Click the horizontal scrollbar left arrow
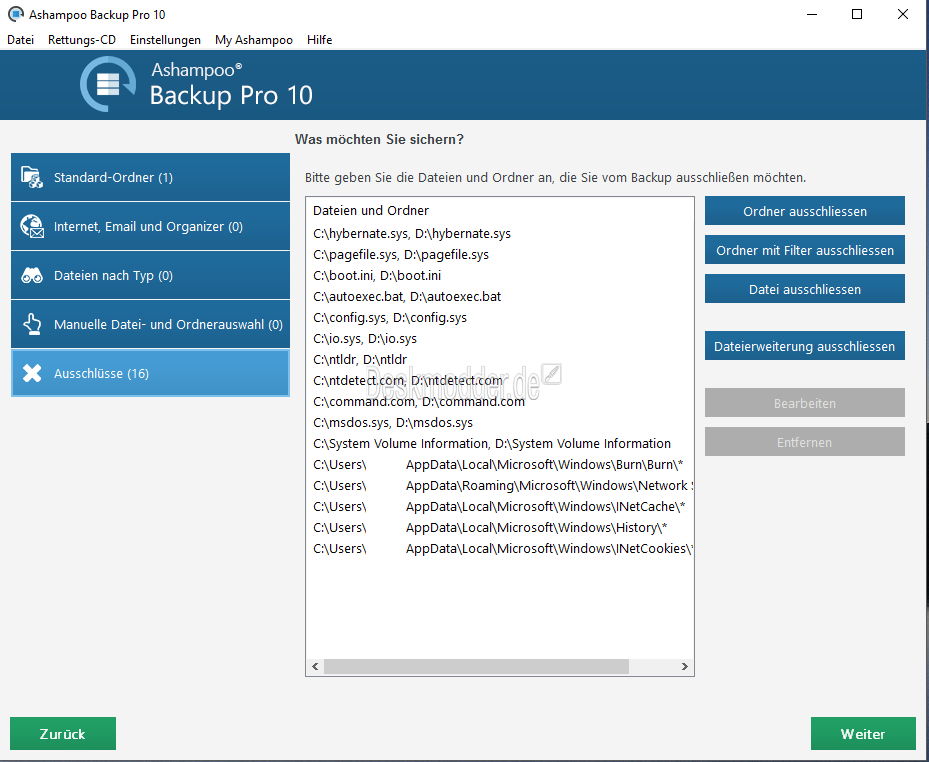This screenshot has height=762, width=929. [x=315, y=667]
